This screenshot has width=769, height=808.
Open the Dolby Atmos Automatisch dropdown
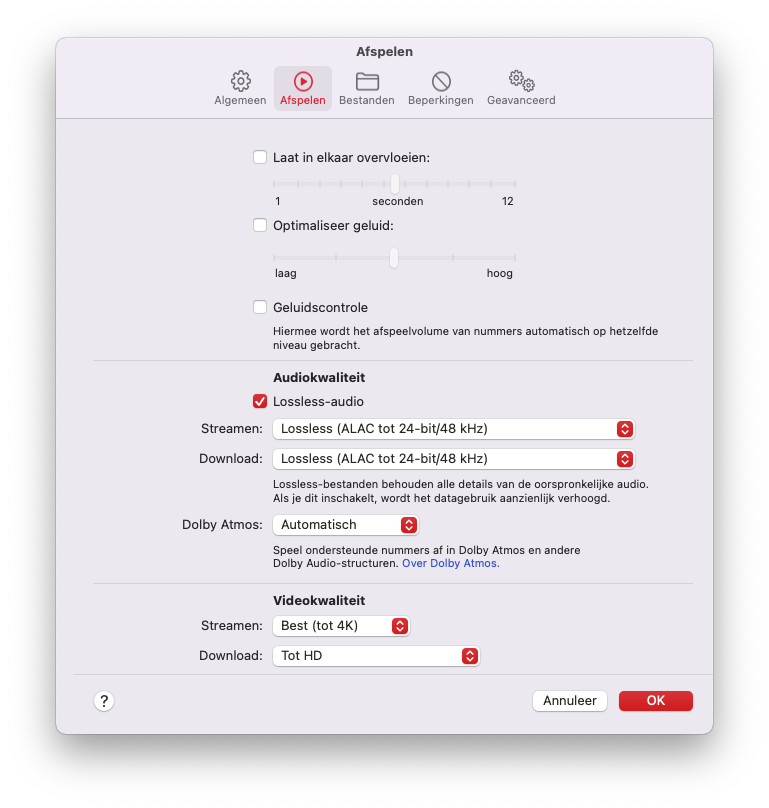click(x=345, y=525)
